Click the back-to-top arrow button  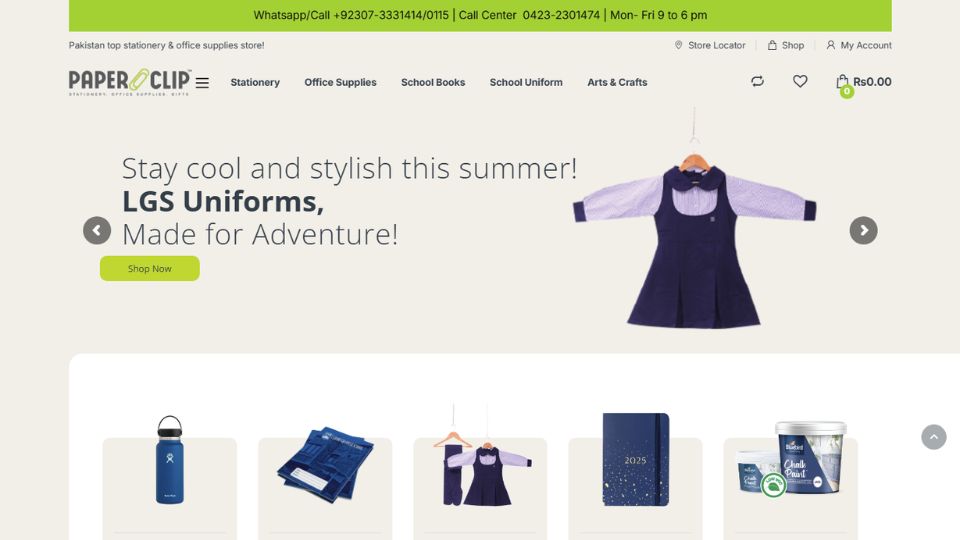click(x=934, y=437)
